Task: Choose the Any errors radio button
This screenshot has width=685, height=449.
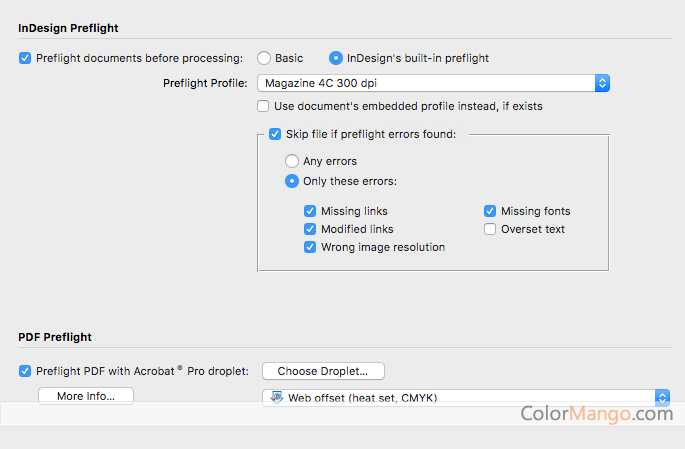Action: pos(292,161)
